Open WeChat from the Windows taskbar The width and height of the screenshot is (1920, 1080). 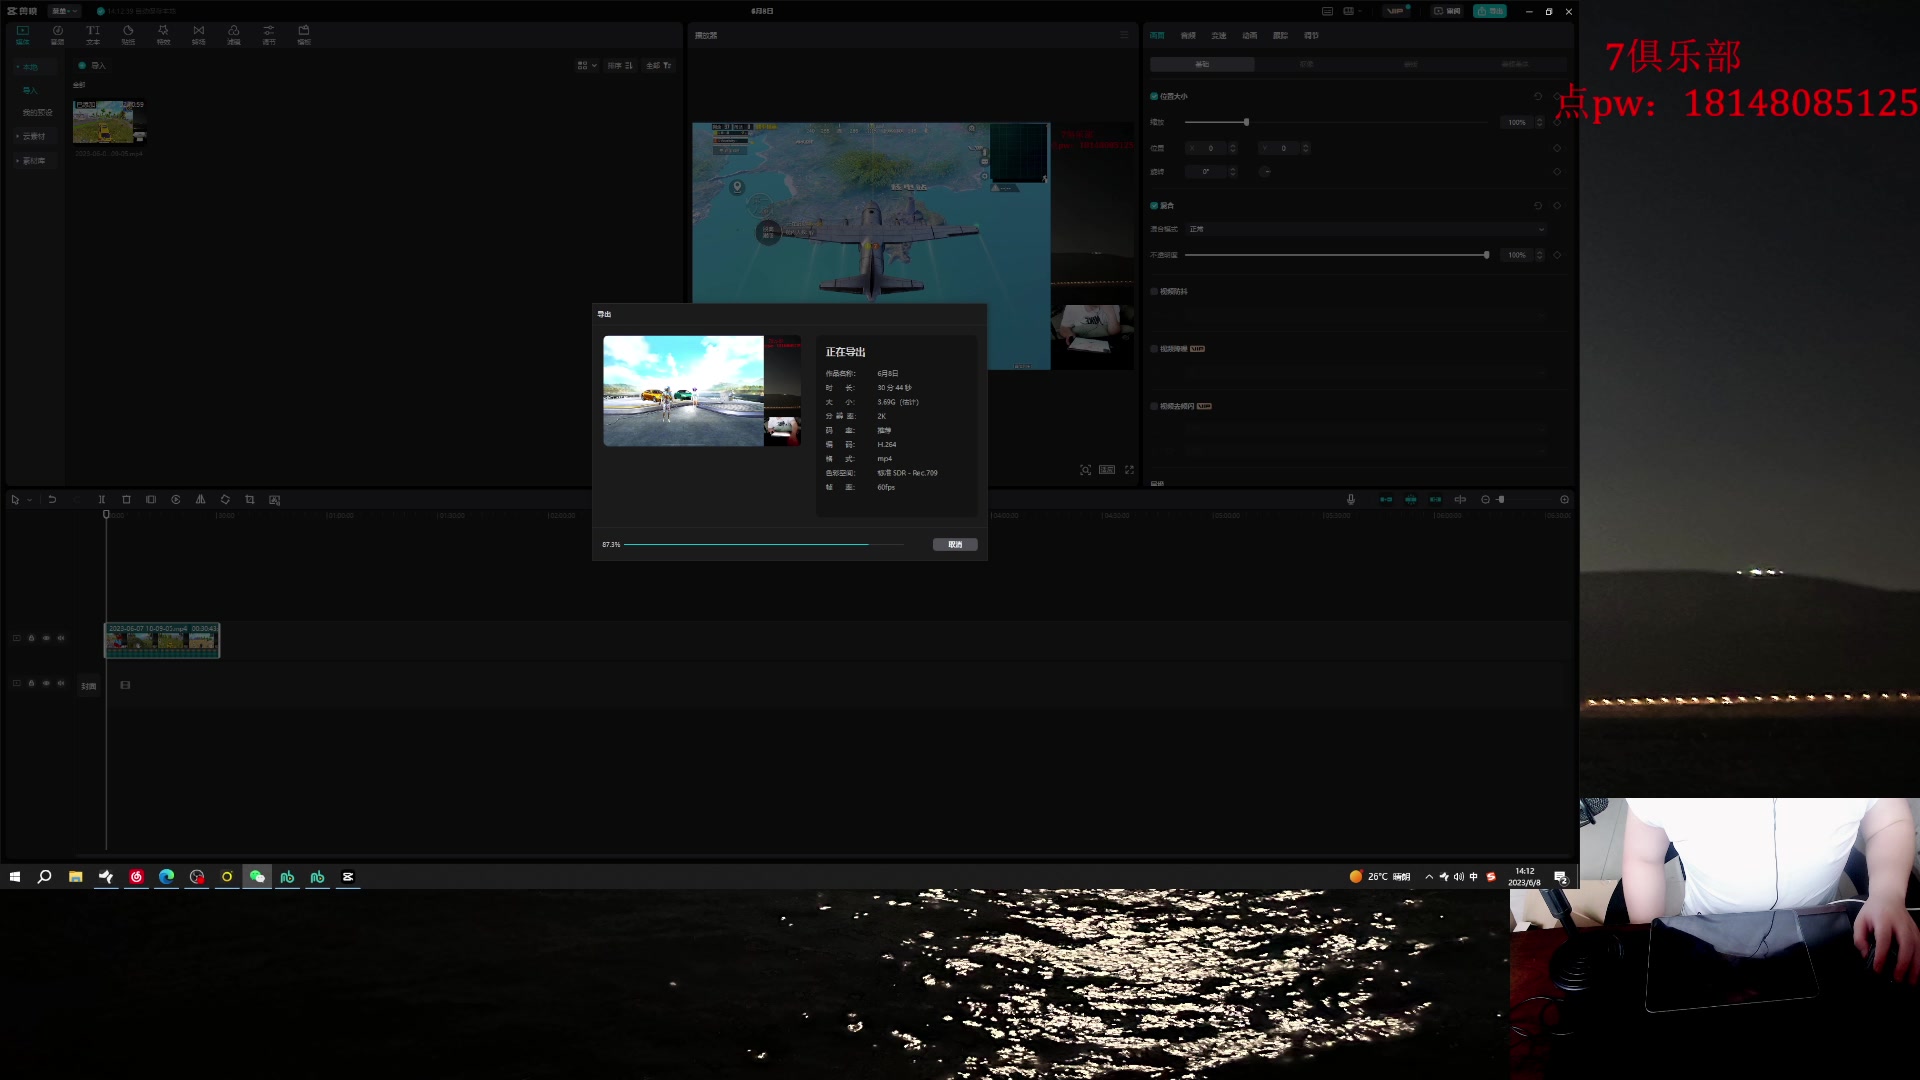coord(257,876)
